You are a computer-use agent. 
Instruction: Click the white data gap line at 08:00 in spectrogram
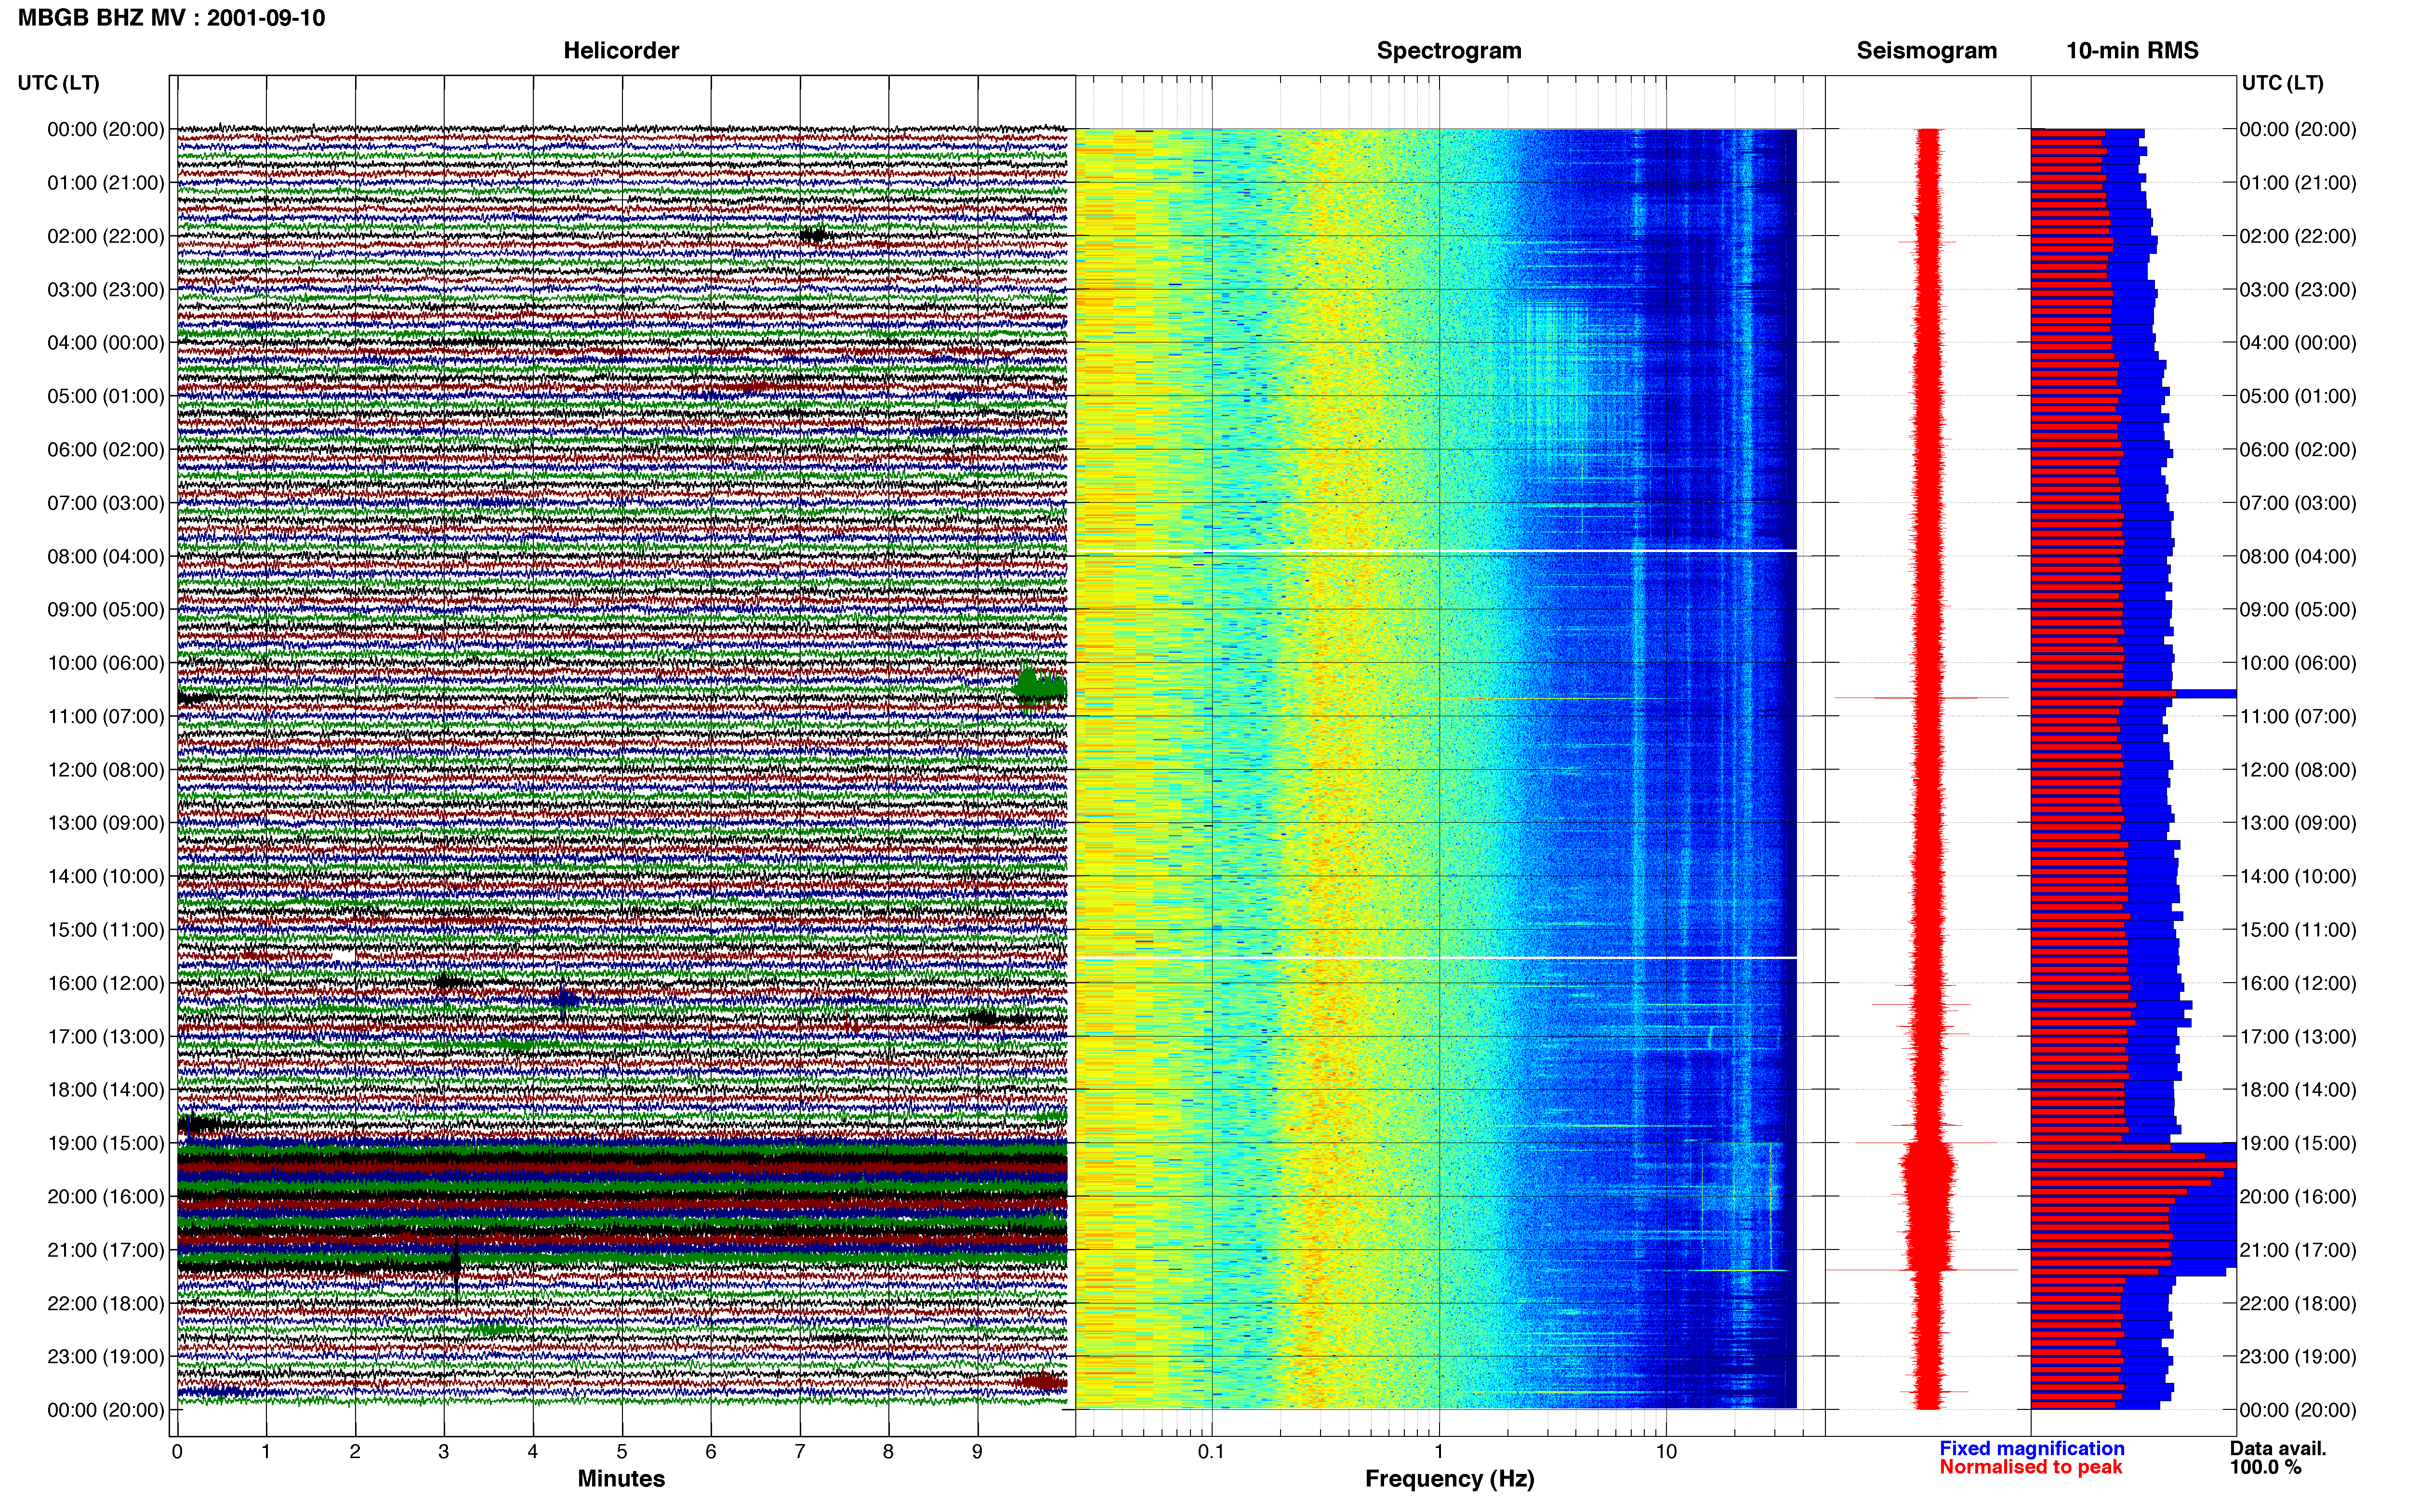click(x=1436, y=551)
